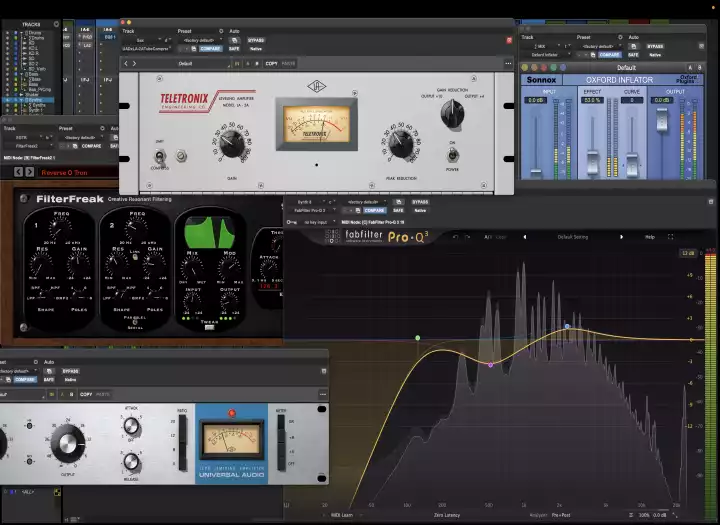Click the UA diamond logo on LA-2A
Viewport: 720px width, 525px height.
coord(316,86)
